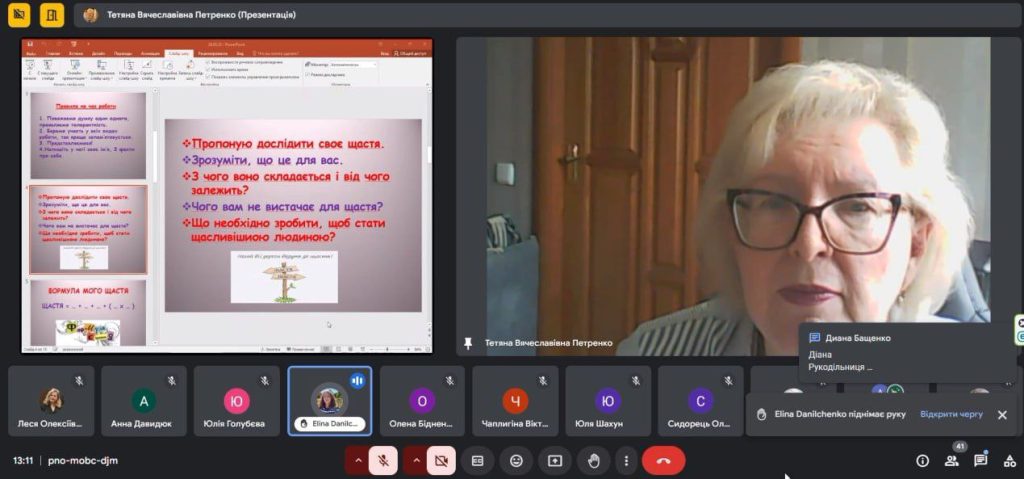Open more options three-dot menu
This screenshot has width=1024, height=479.
pos(626,460)
